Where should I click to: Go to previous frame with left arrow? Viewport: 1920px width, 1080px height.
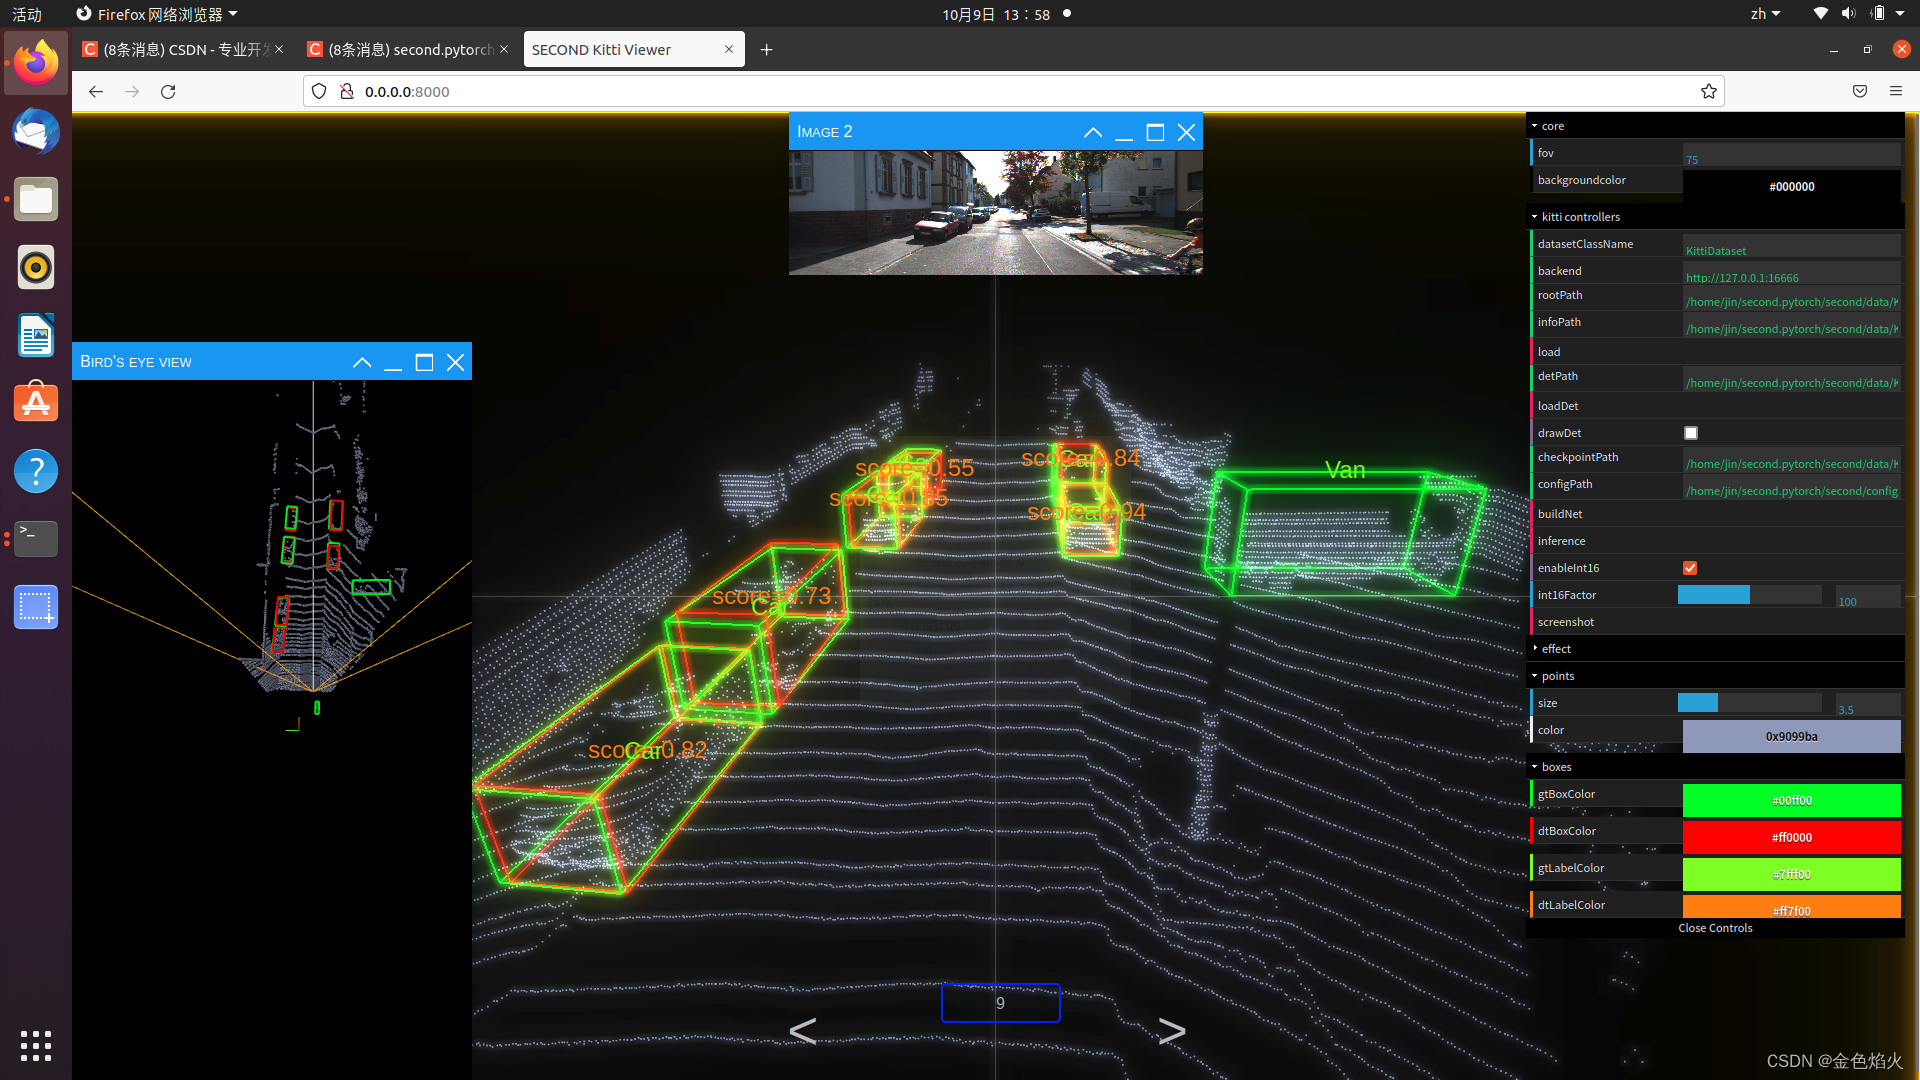coord(803,1030)
